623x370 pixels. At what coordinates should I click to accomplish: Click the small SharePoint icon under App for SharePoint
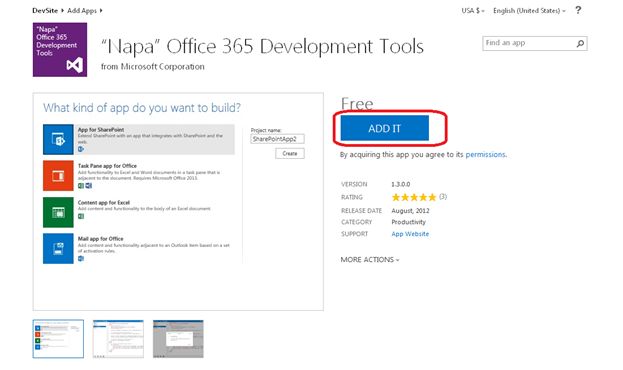tap(81, 149)
